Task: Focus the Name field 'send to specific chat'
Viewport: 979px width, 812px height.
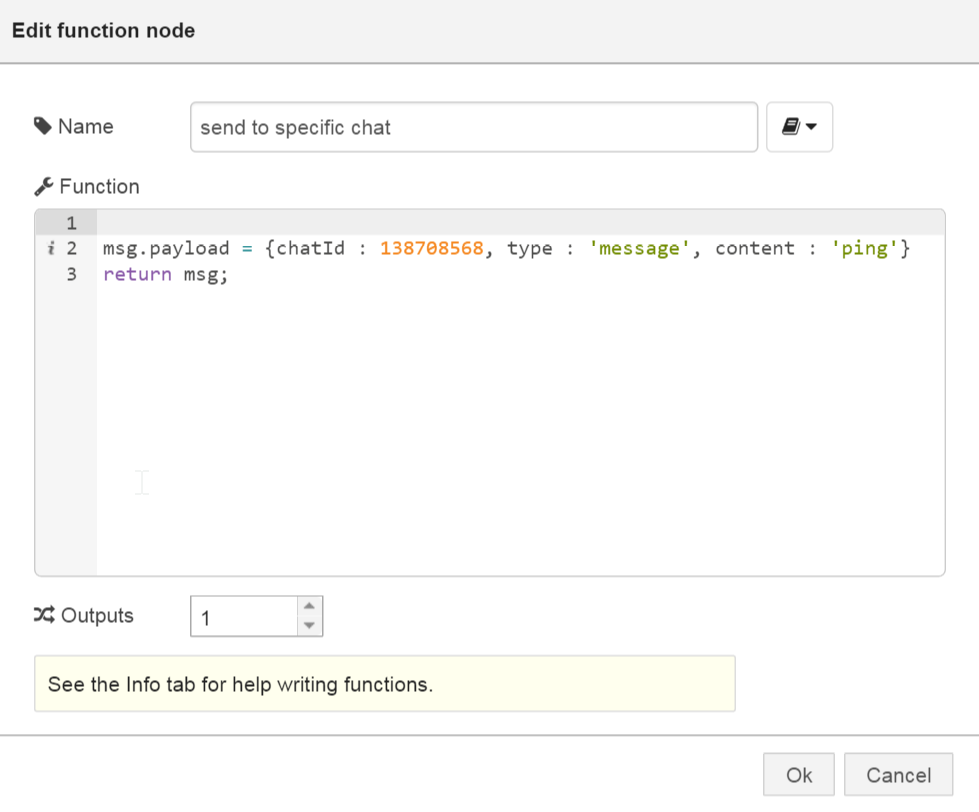Action: tap(473, 127)
